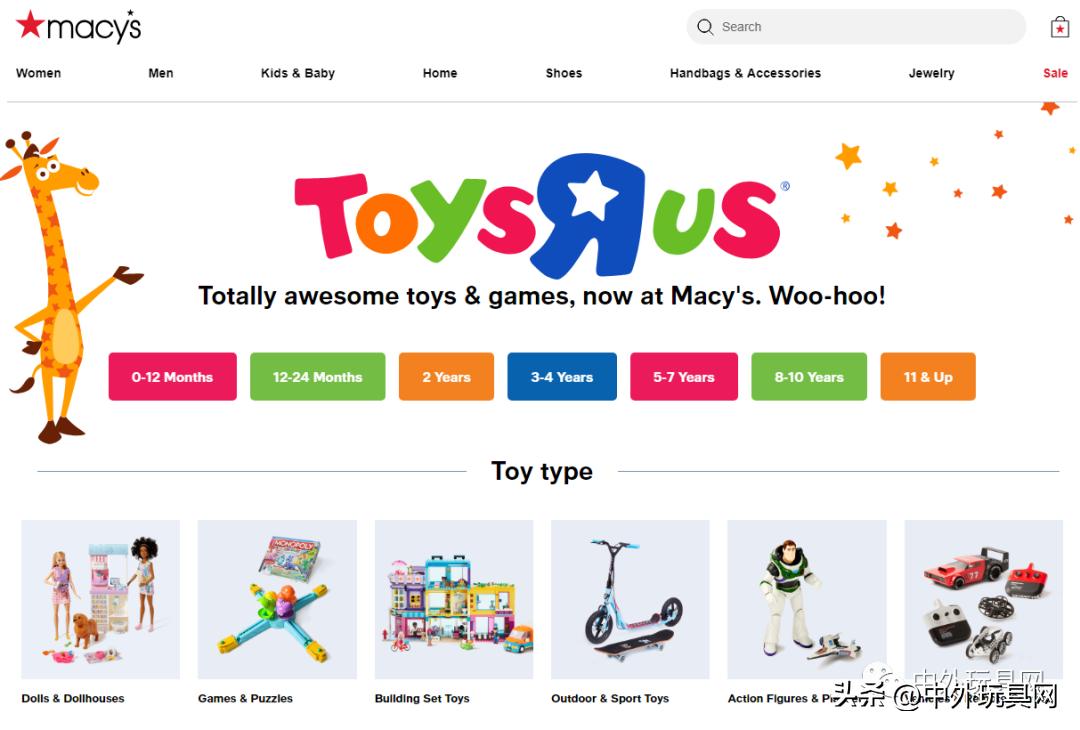Open the Dolls & Dollhouses thumbnail
The width and height of the screenshot is (1080, 730).
(101, 599)
